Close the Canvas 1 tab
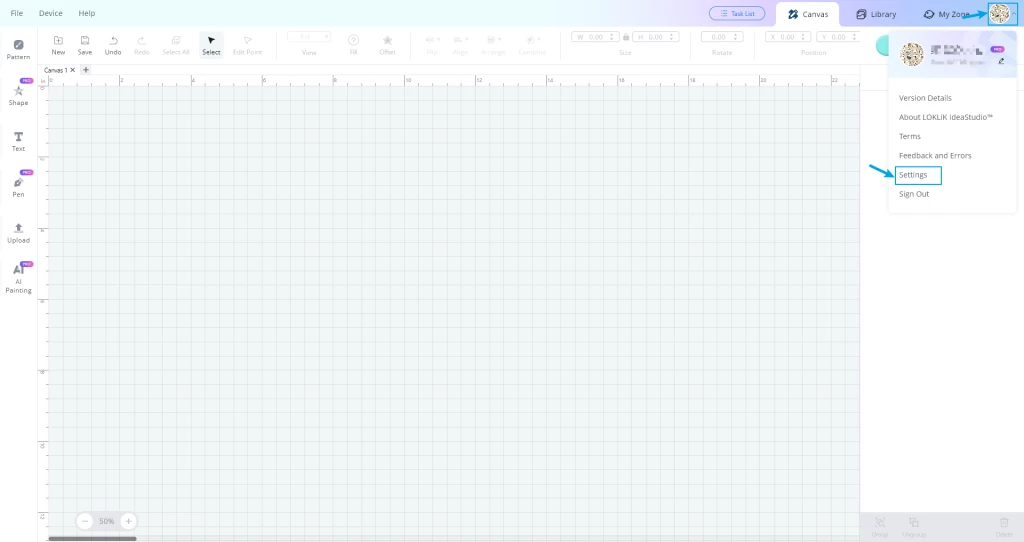Viewport: 1024px width, 542px height. tap(72, 70)
